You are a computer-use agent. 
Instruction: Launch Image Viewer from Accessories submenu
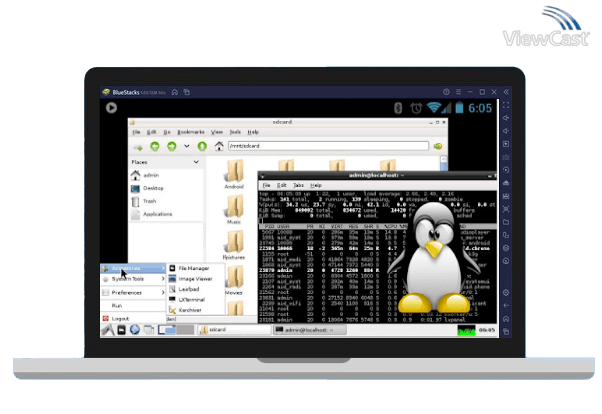[195, 279]
